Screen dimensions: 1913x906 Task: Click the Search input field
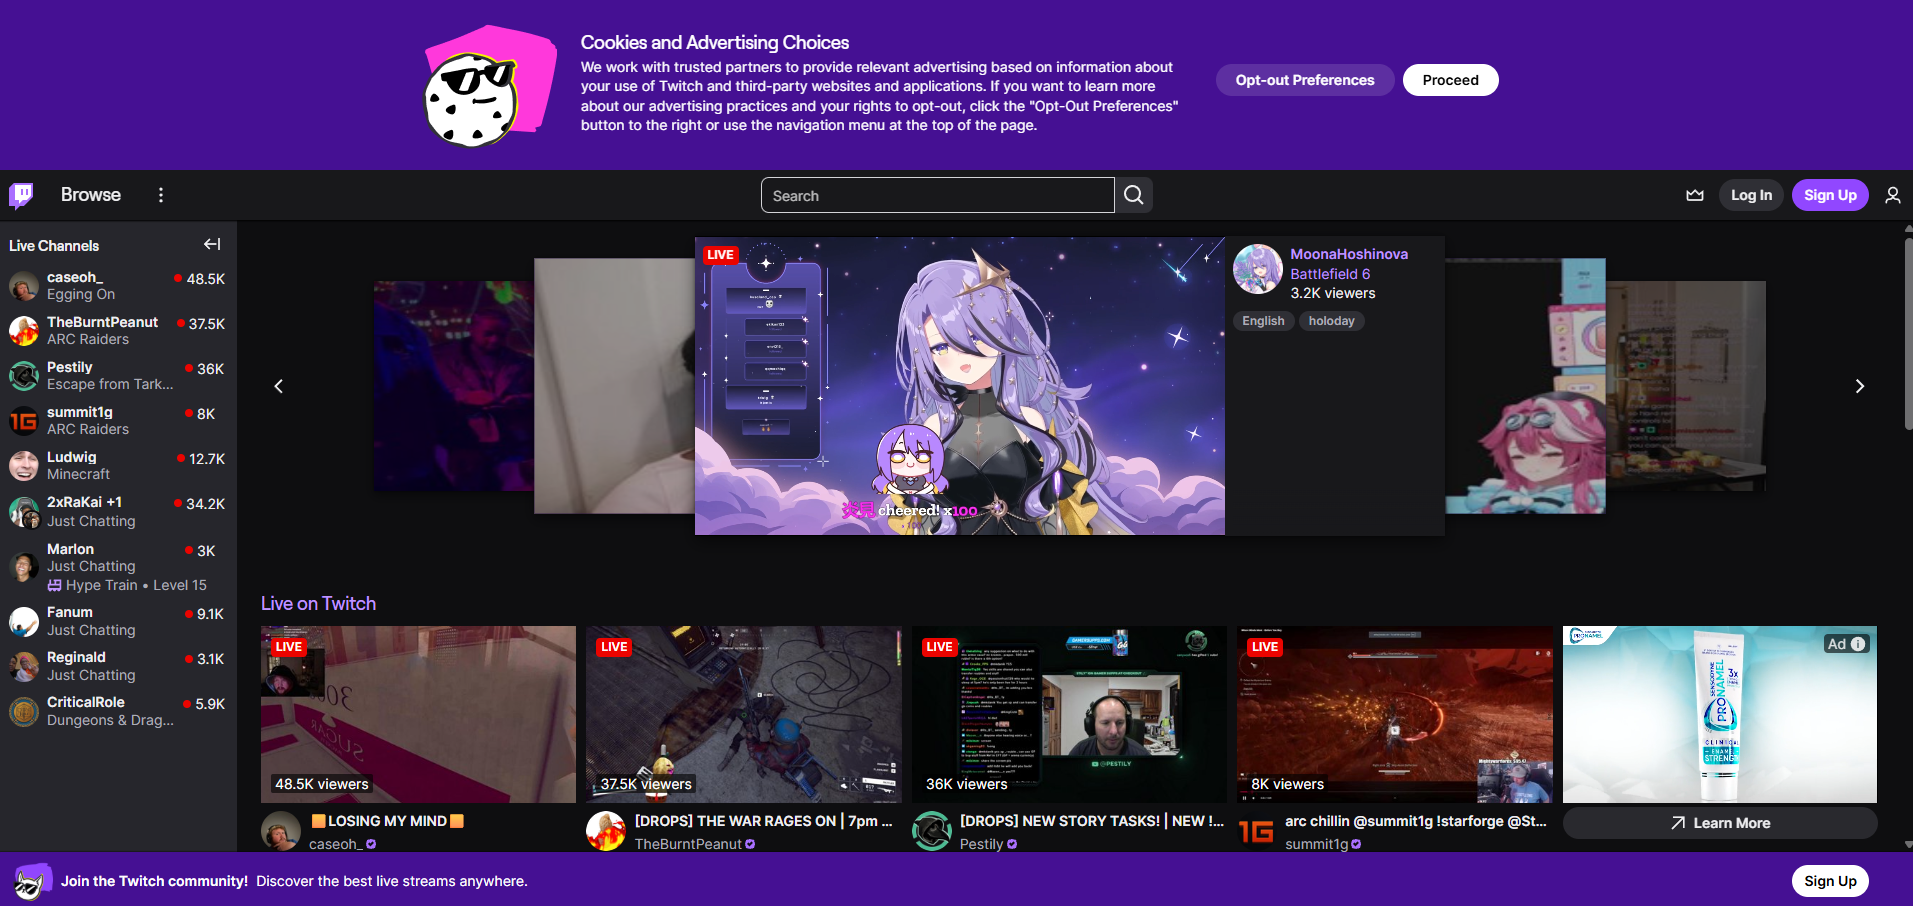(938, 195)
